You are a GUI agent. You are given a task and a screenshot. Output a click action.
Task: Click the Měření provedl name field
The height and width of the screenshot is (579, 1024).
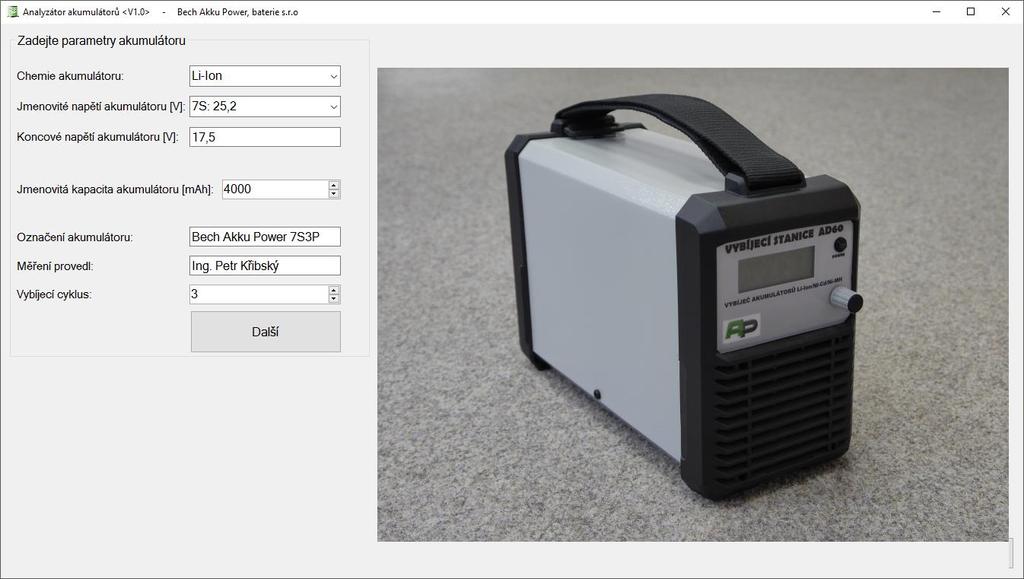pyautogui.click(x=264, y=266)
